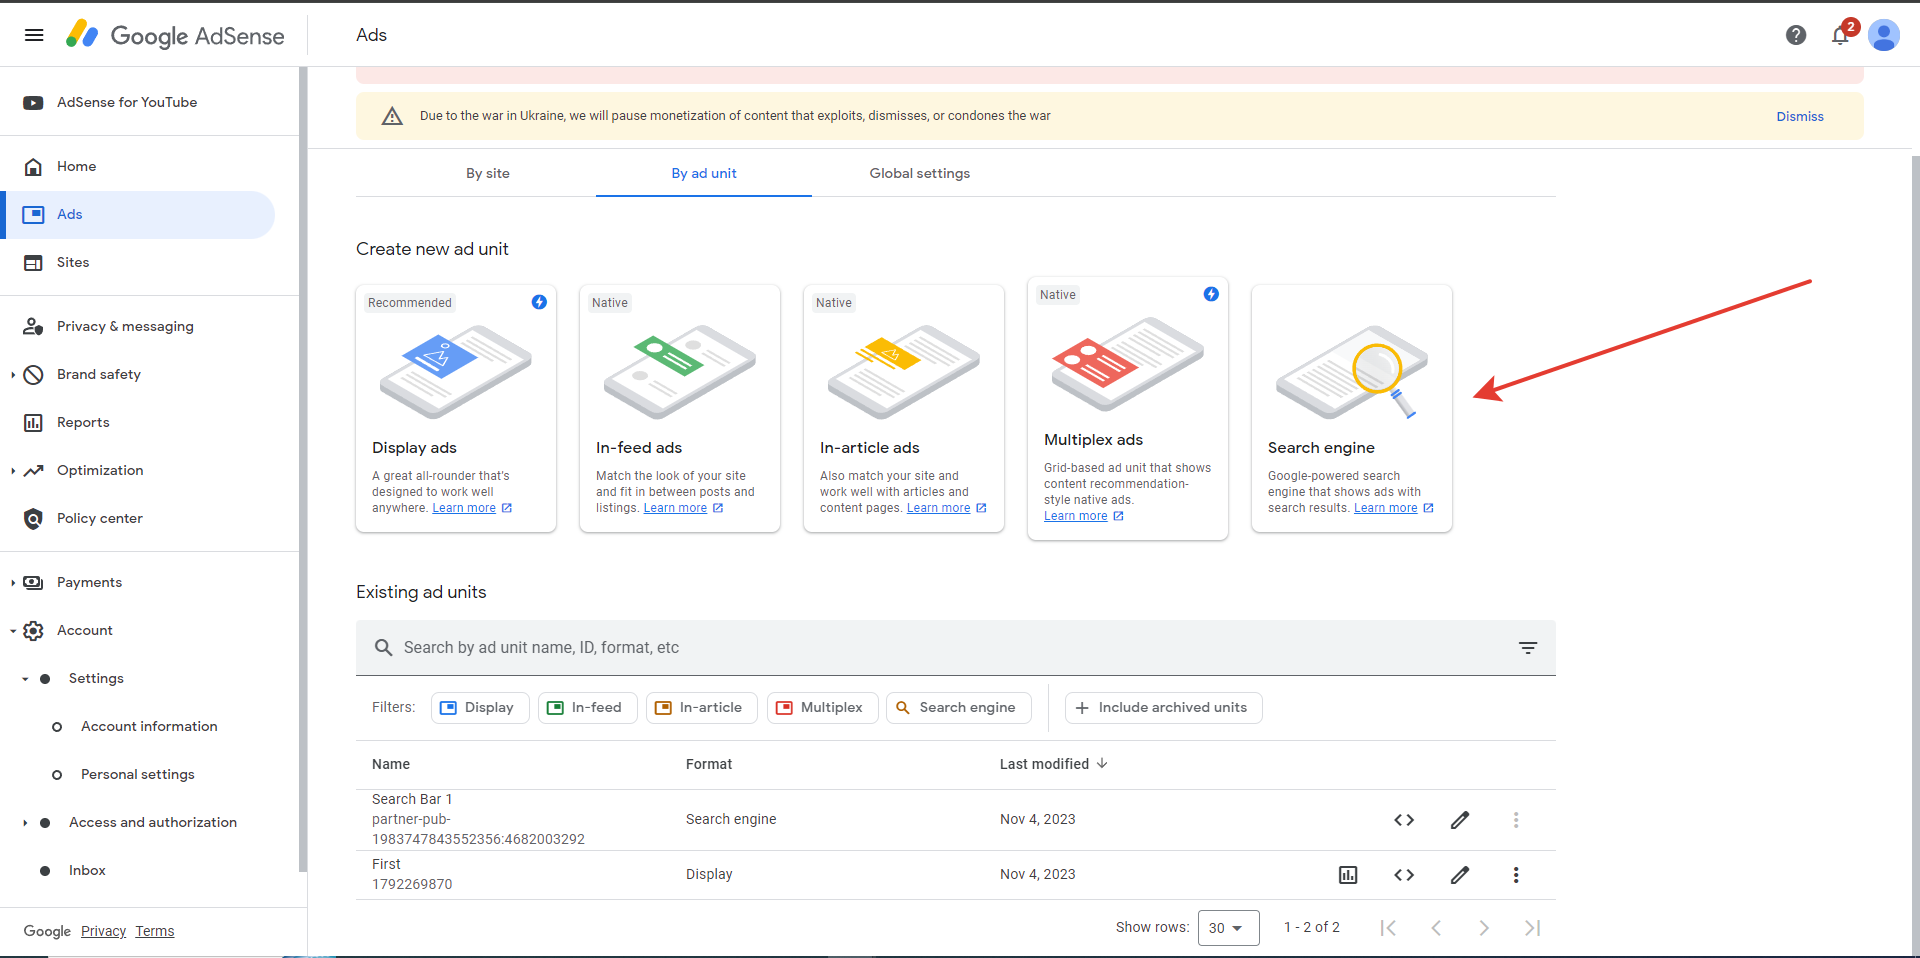Switch to the By site tab
Screen dimensions: 1920x958
pos(488,173)
